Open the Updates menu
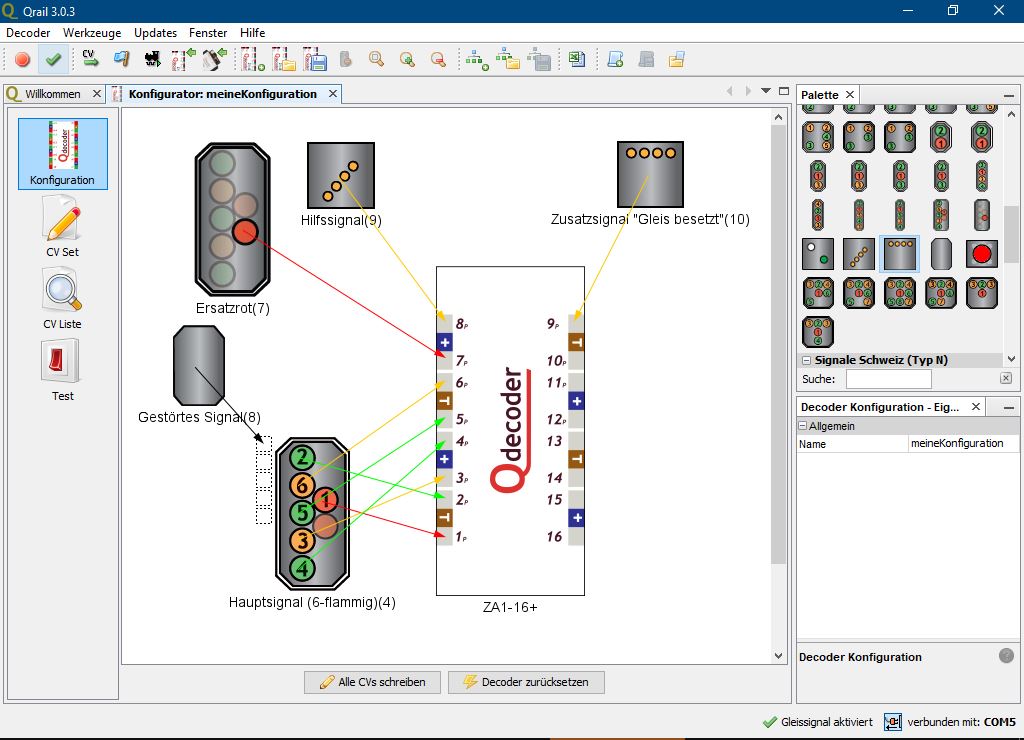This screenshot has width=1024, height=740. 155,33
